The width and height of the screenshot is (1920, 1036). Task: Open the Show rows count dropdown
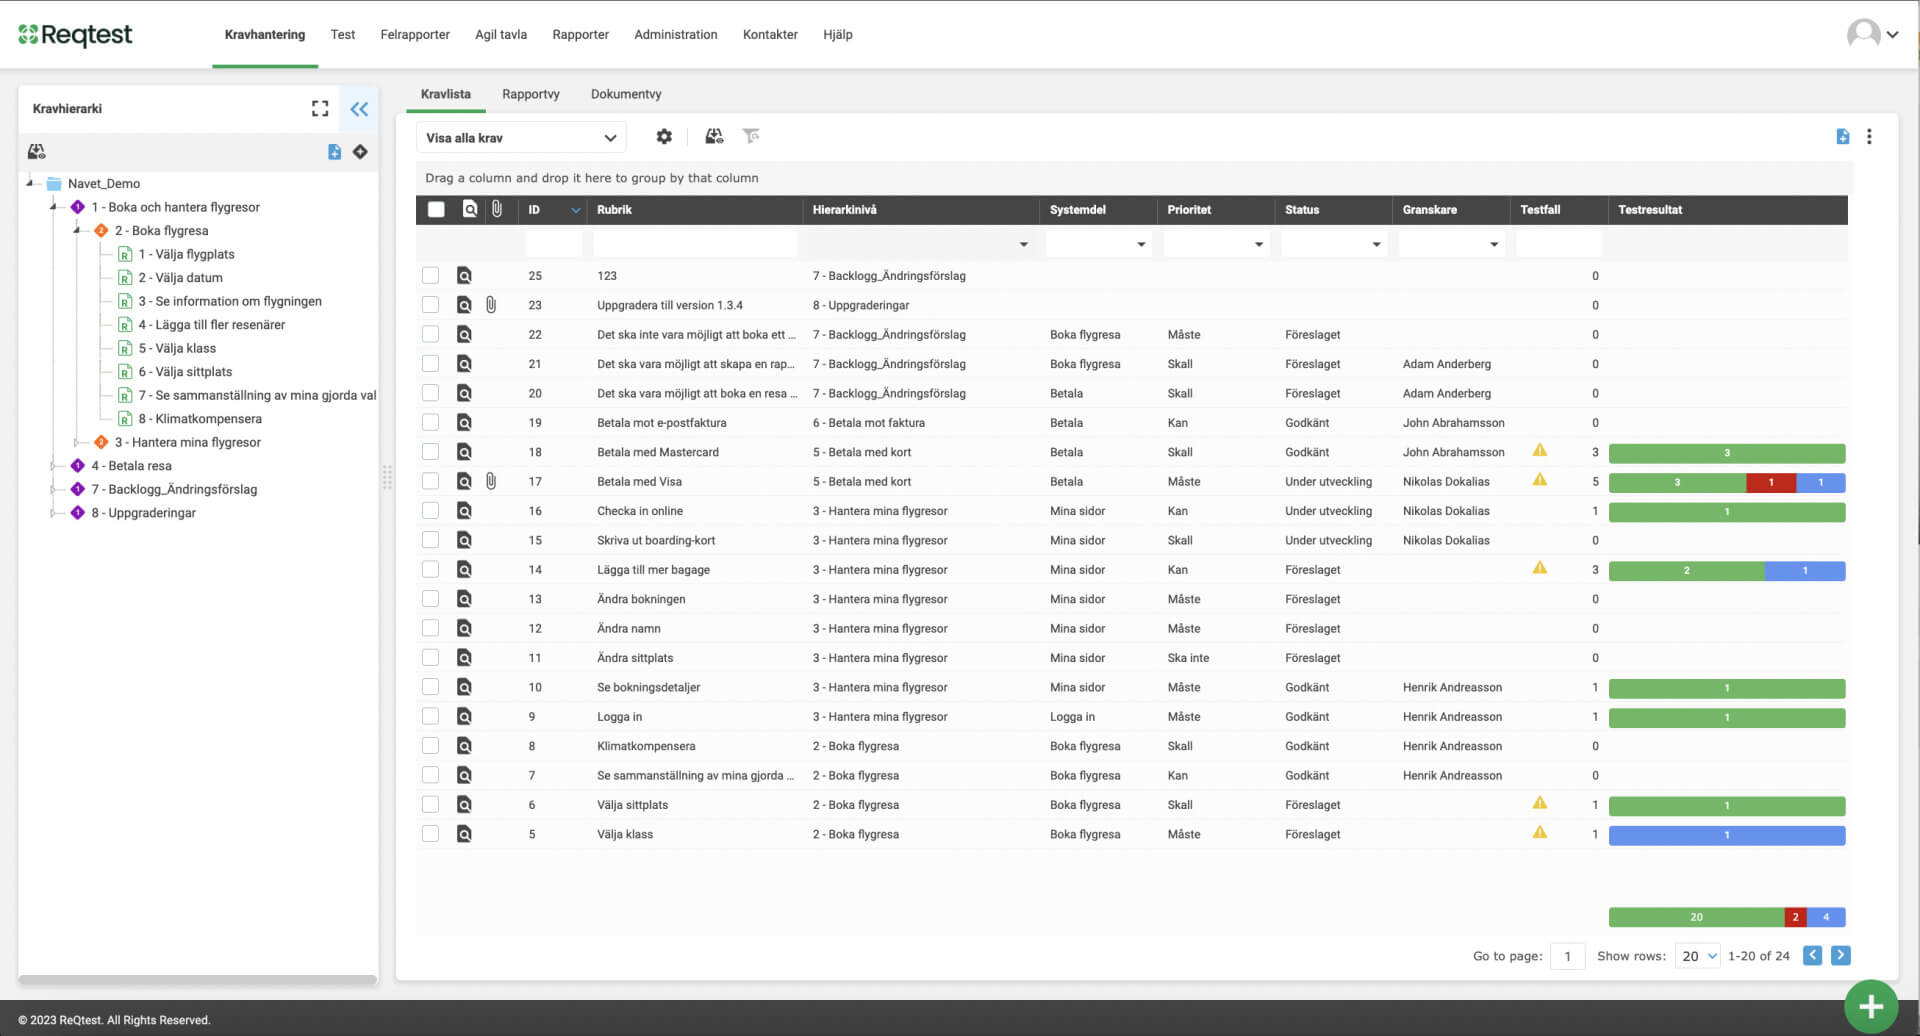[1697, 956]
